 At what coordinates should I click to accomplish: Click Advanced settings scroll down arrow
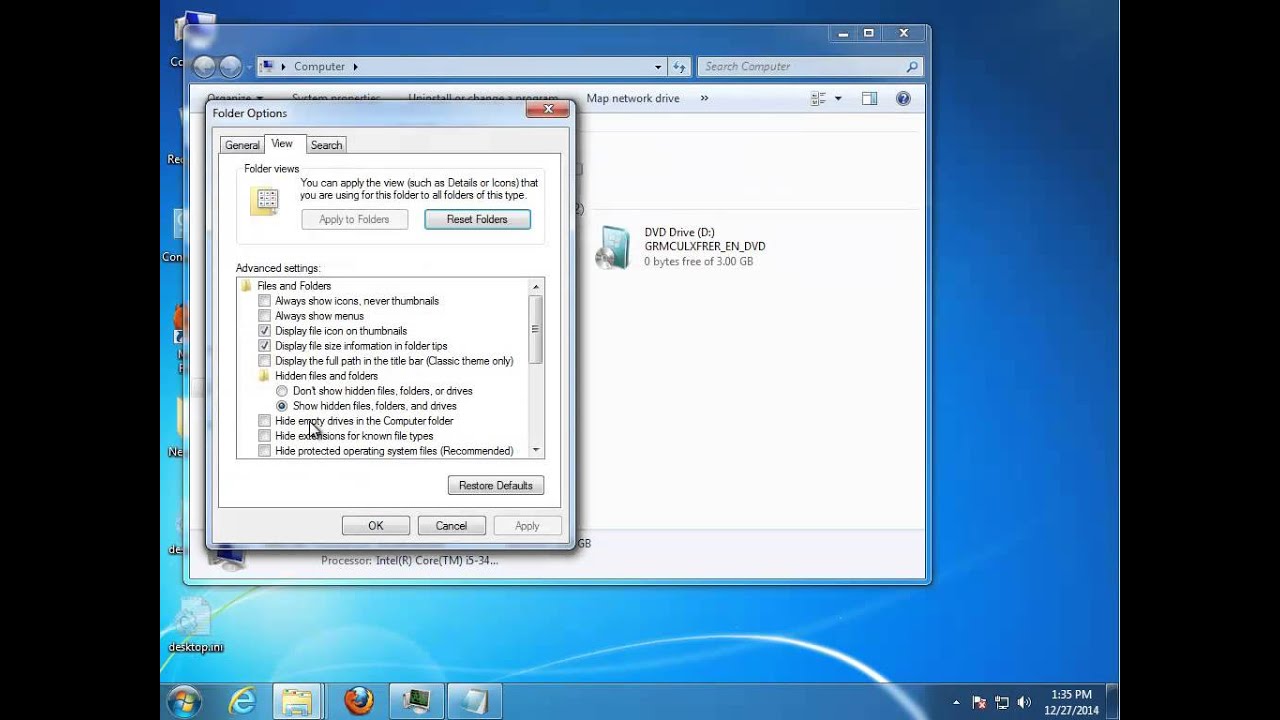536,450
